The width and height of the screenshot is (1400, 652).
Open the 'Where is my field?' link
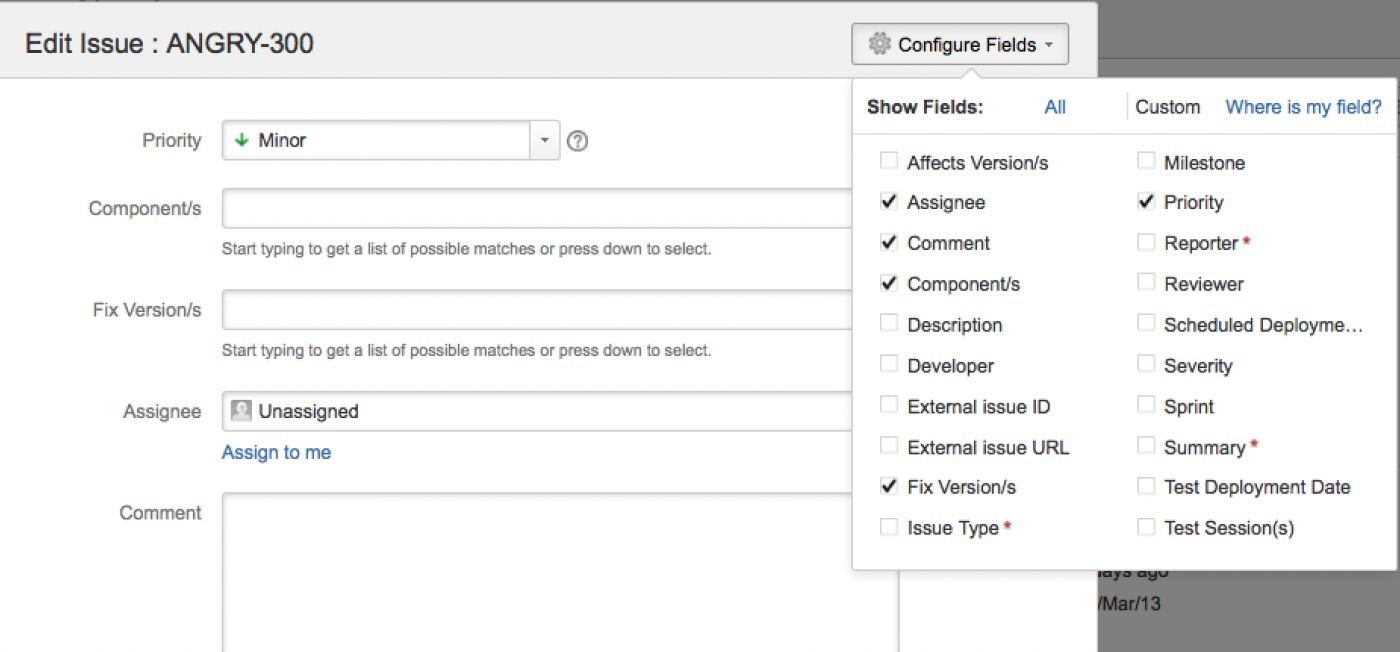tap(1303, 107)
